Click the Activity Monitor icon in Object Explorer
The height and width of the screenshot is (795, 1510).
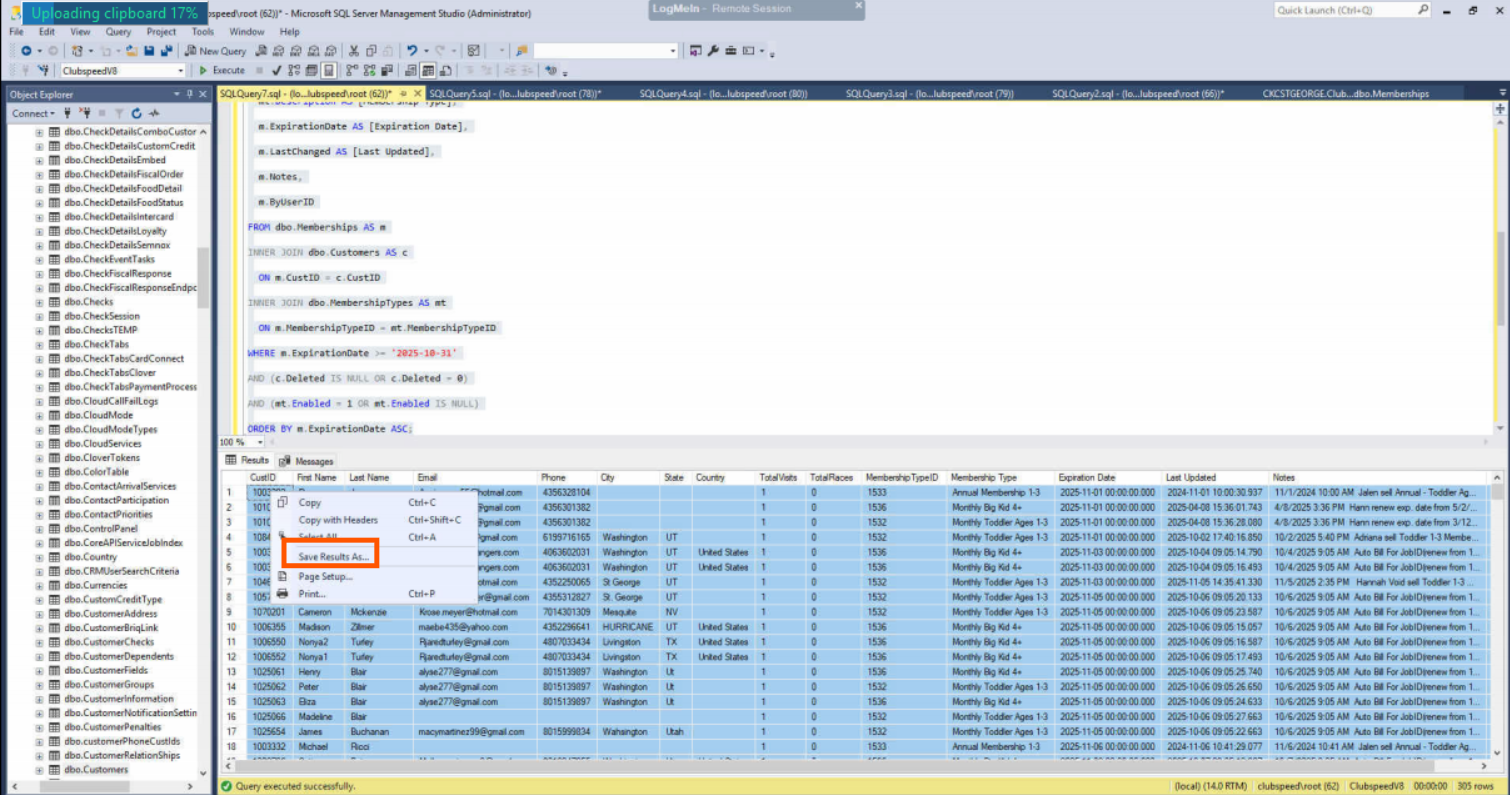click(154, 114)
